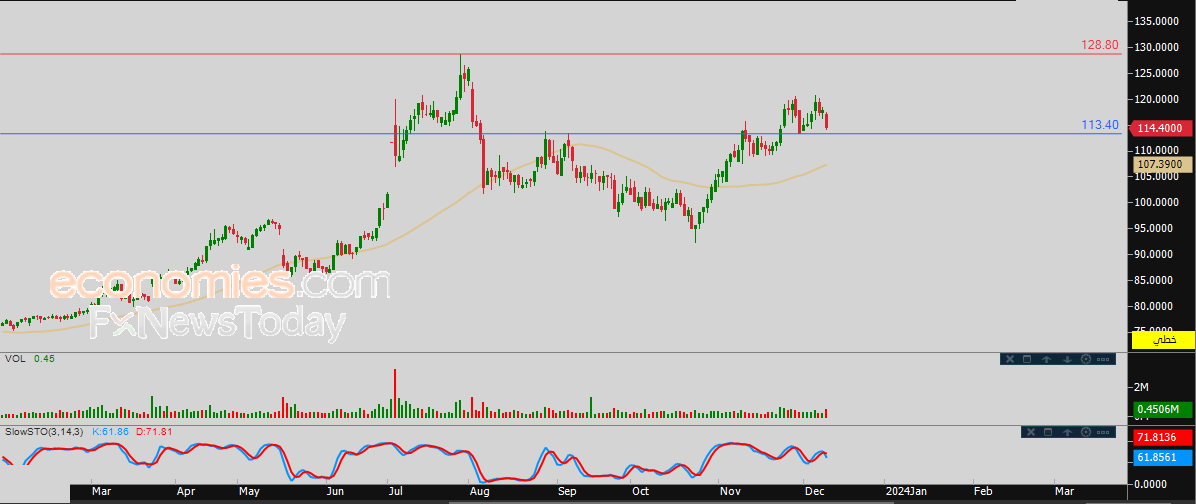Click the 114.4000 current price tag
The height and width of the screenshot is (504, 1196).
pyautogui.click(x=1161, y=129)
